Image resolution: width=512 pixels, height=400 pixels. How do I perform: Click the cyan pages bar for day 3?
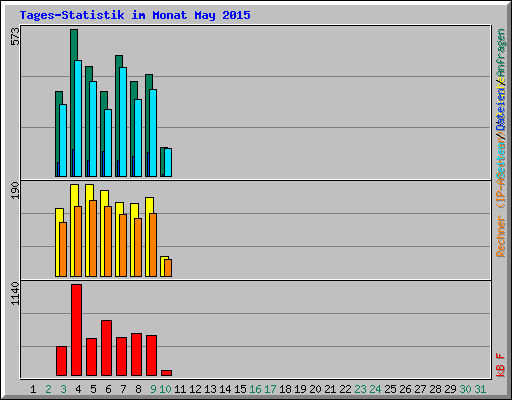pyautogui.click(x=63, y=140)
